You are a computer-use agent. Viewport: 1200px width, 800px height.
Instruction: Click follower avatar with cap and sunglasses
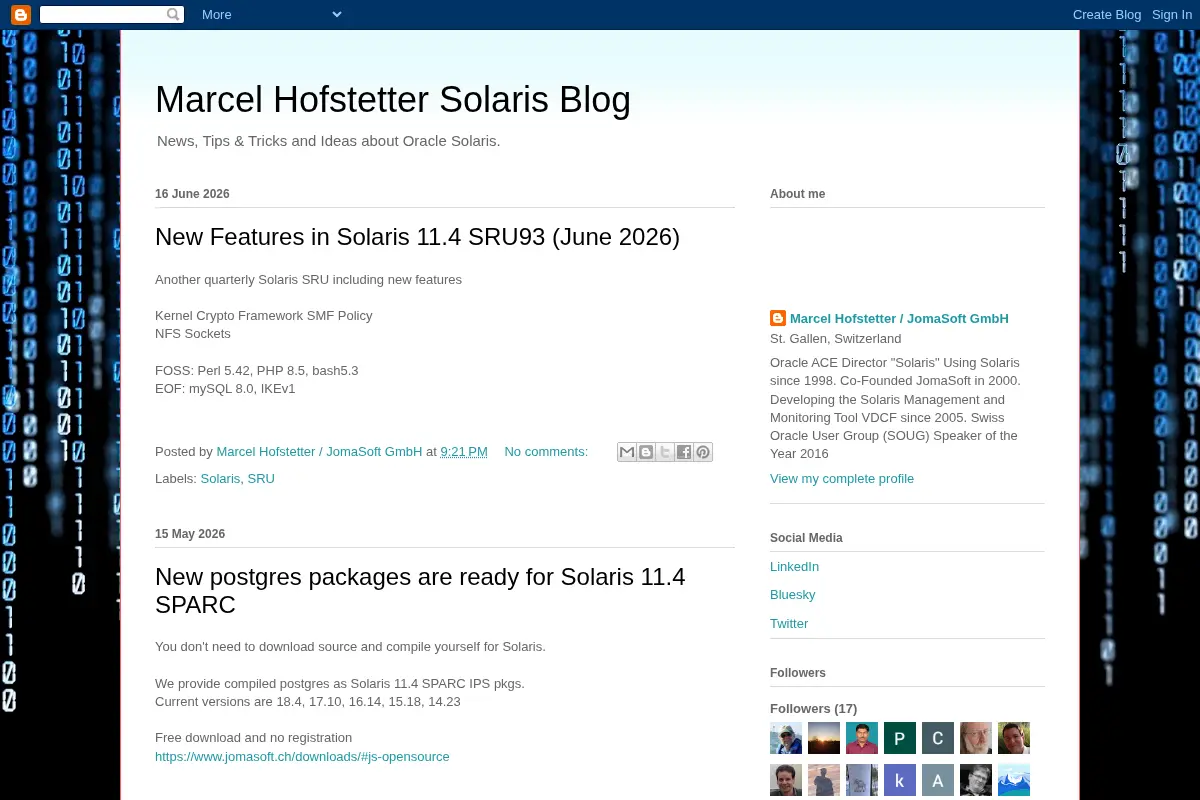(786, 738)
